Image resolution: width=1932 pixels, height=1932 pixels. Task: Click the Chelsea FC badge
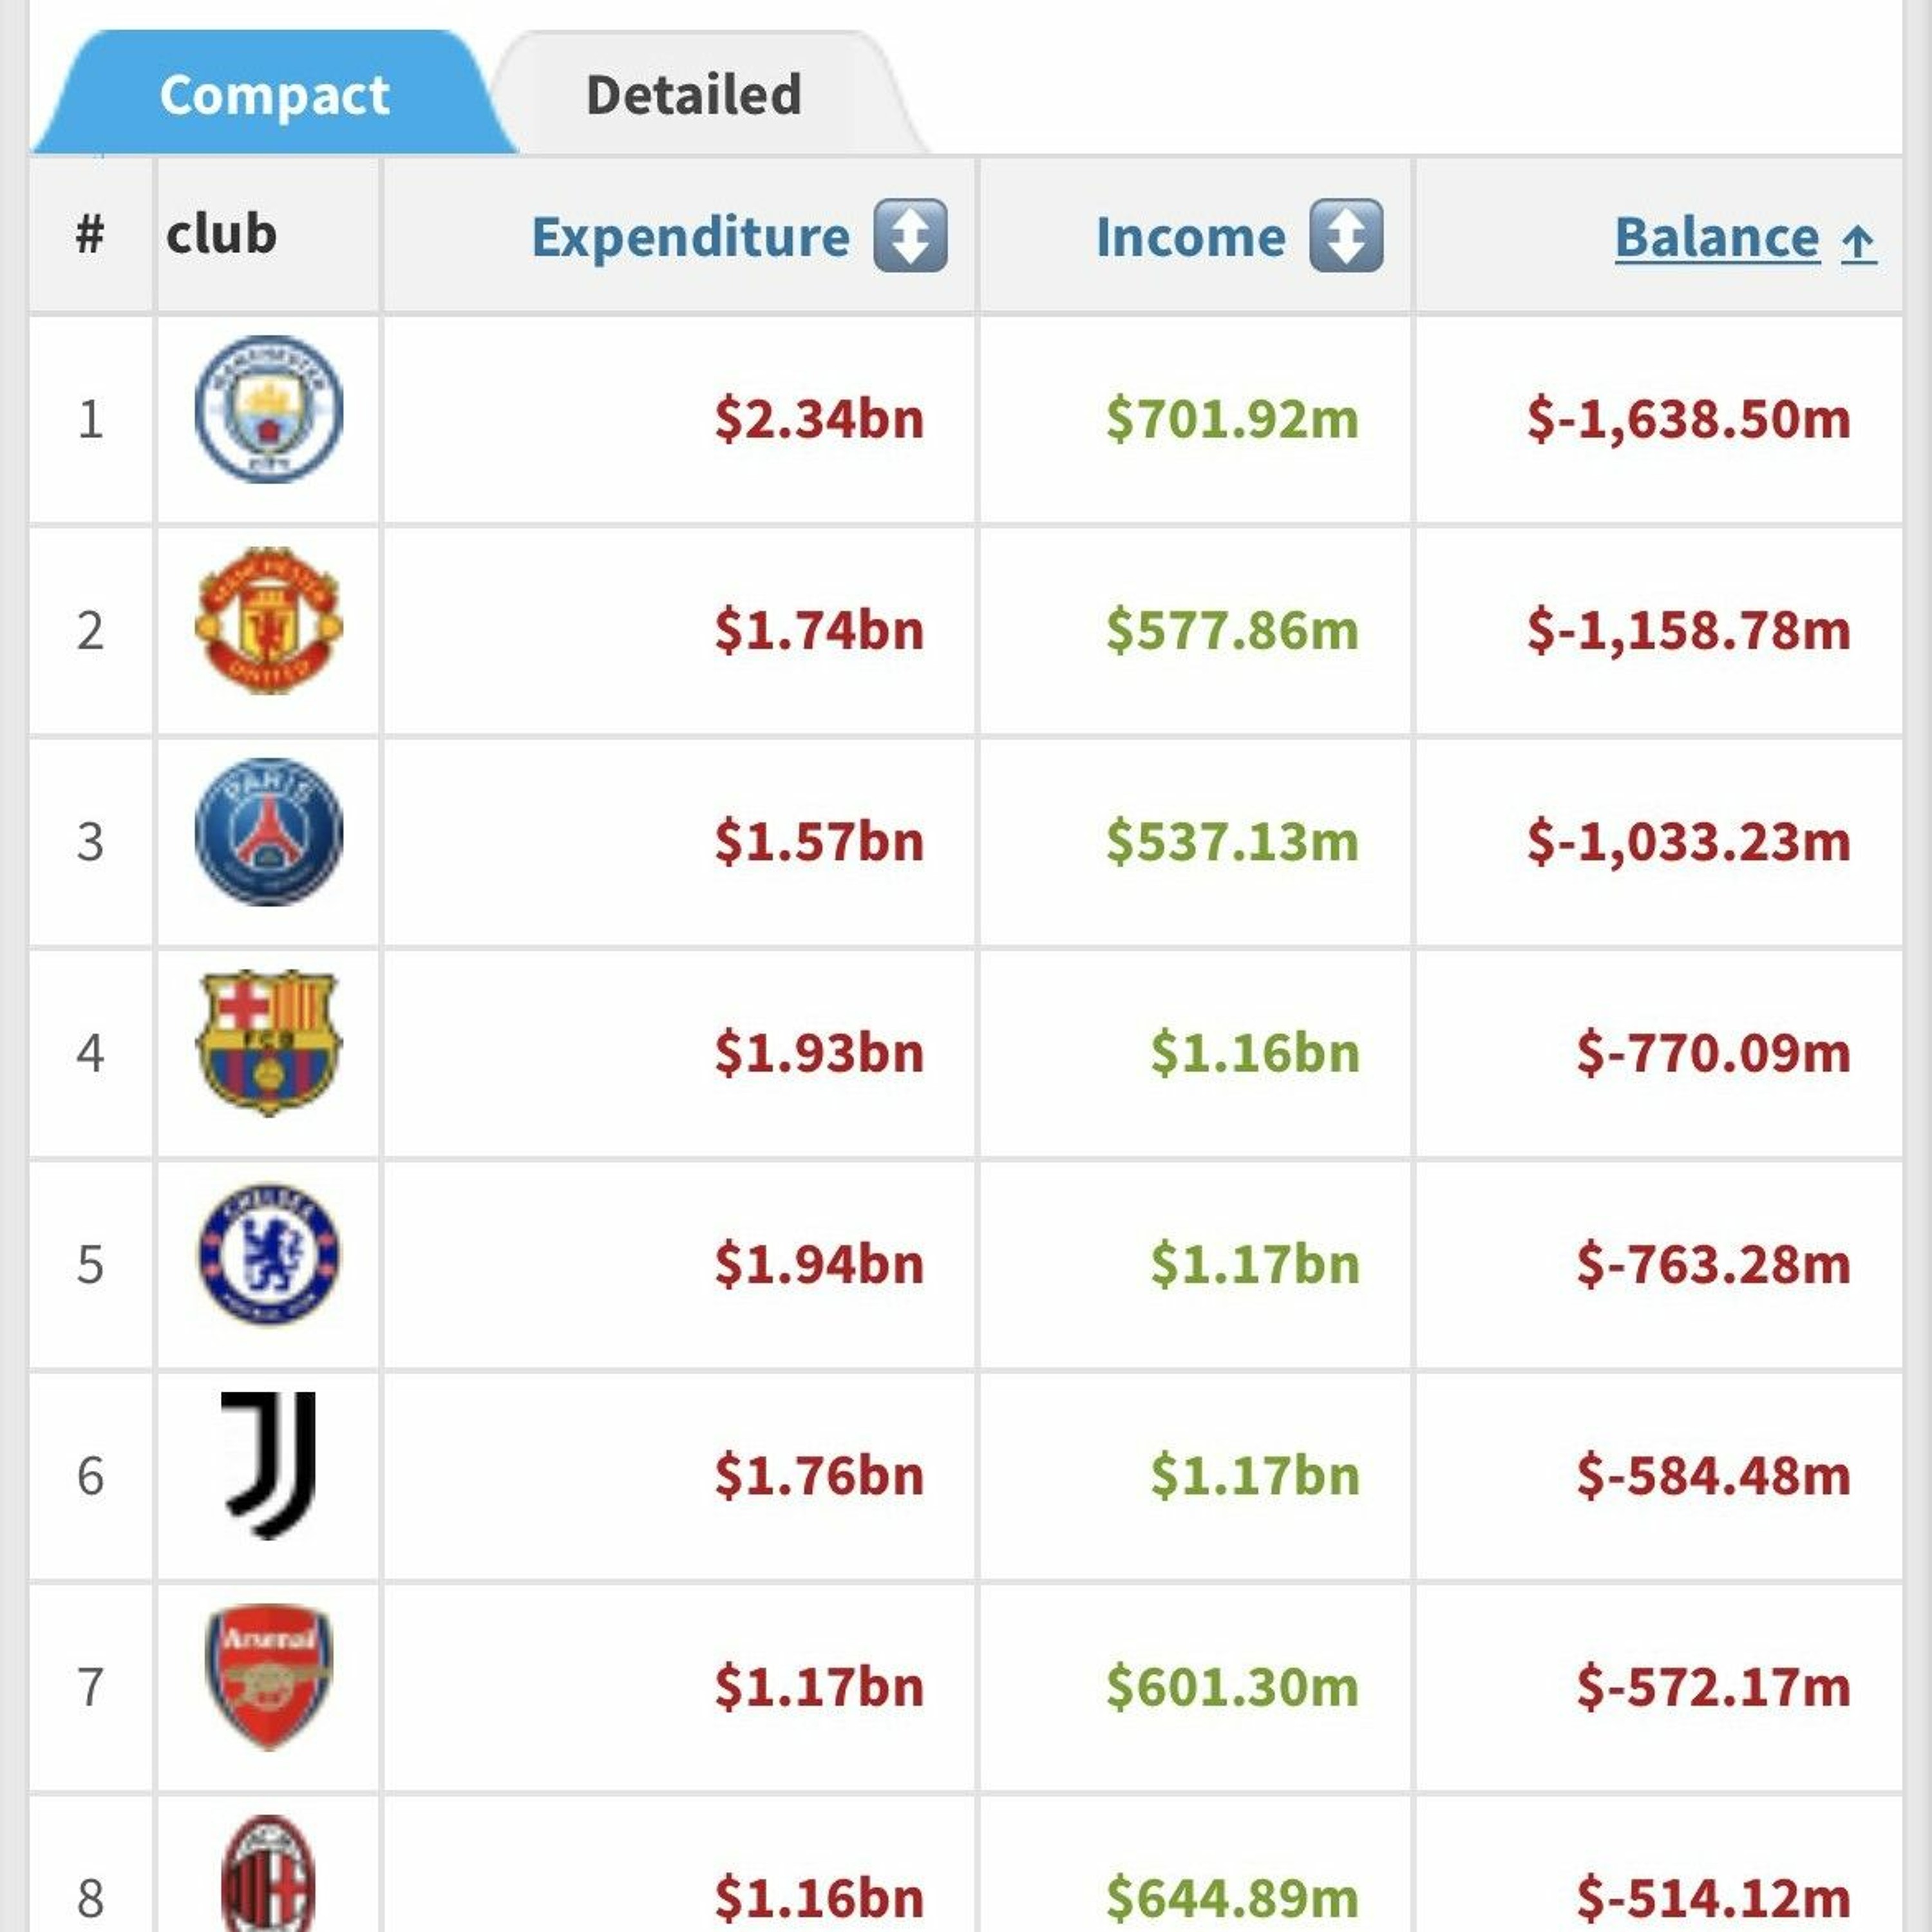click(x=268, y=1254)
